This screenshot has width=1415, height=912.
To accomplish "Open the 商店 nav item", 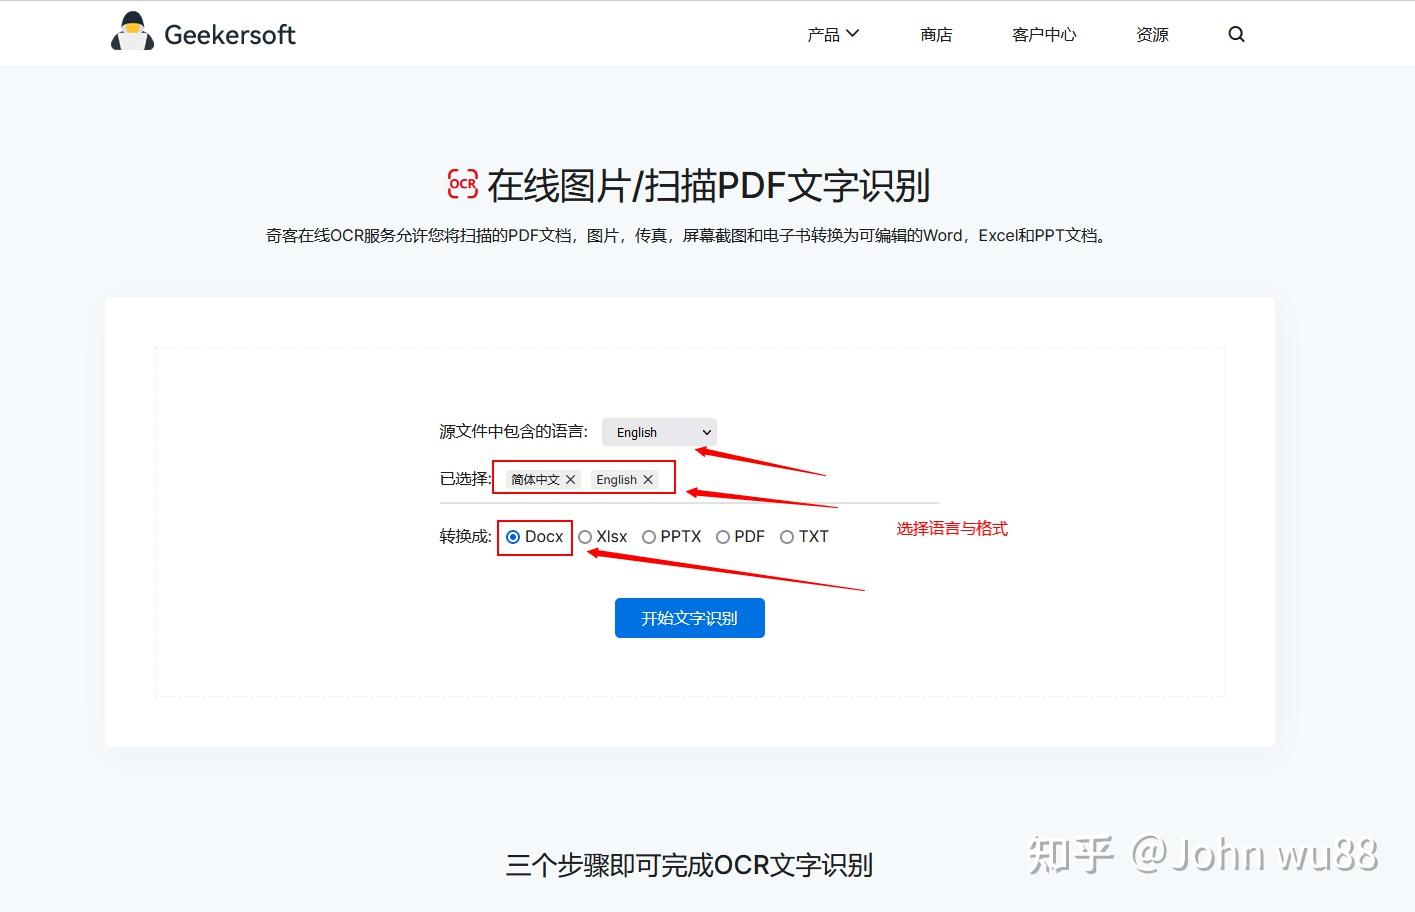I will pyautogui.click(x=936, y=35).
